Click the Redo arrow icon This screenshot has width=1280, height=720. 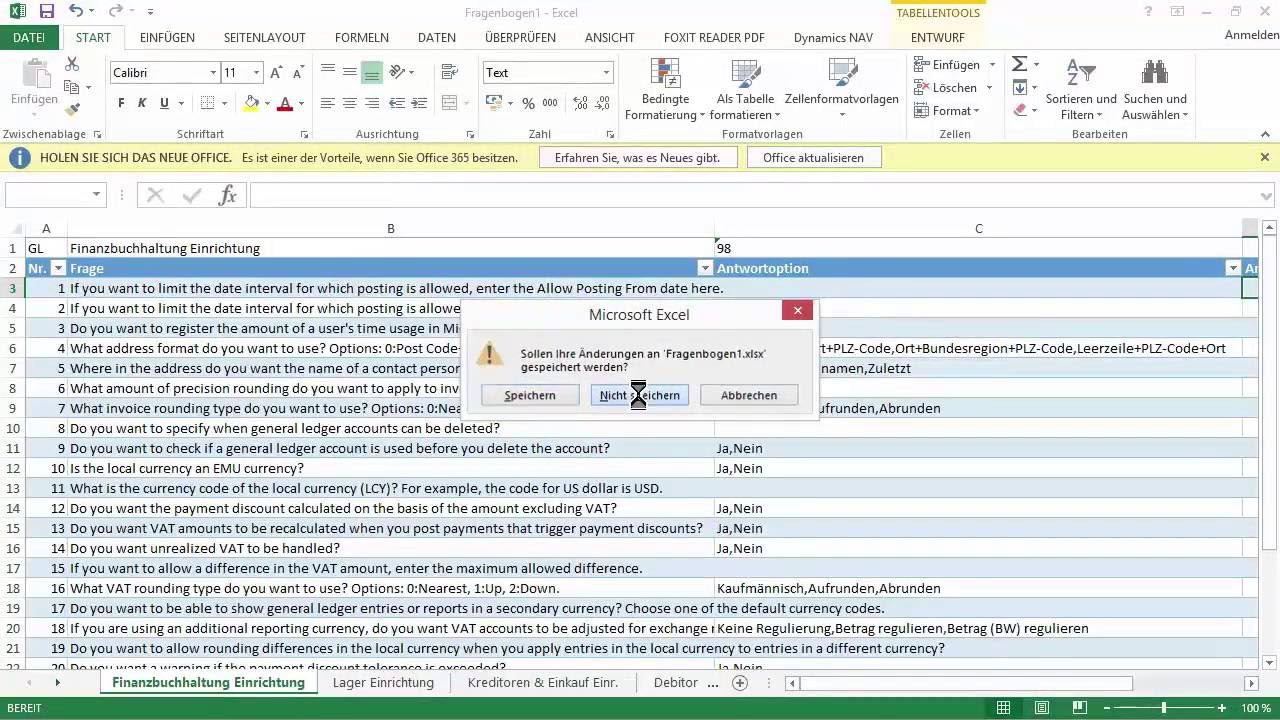point(114,12)
